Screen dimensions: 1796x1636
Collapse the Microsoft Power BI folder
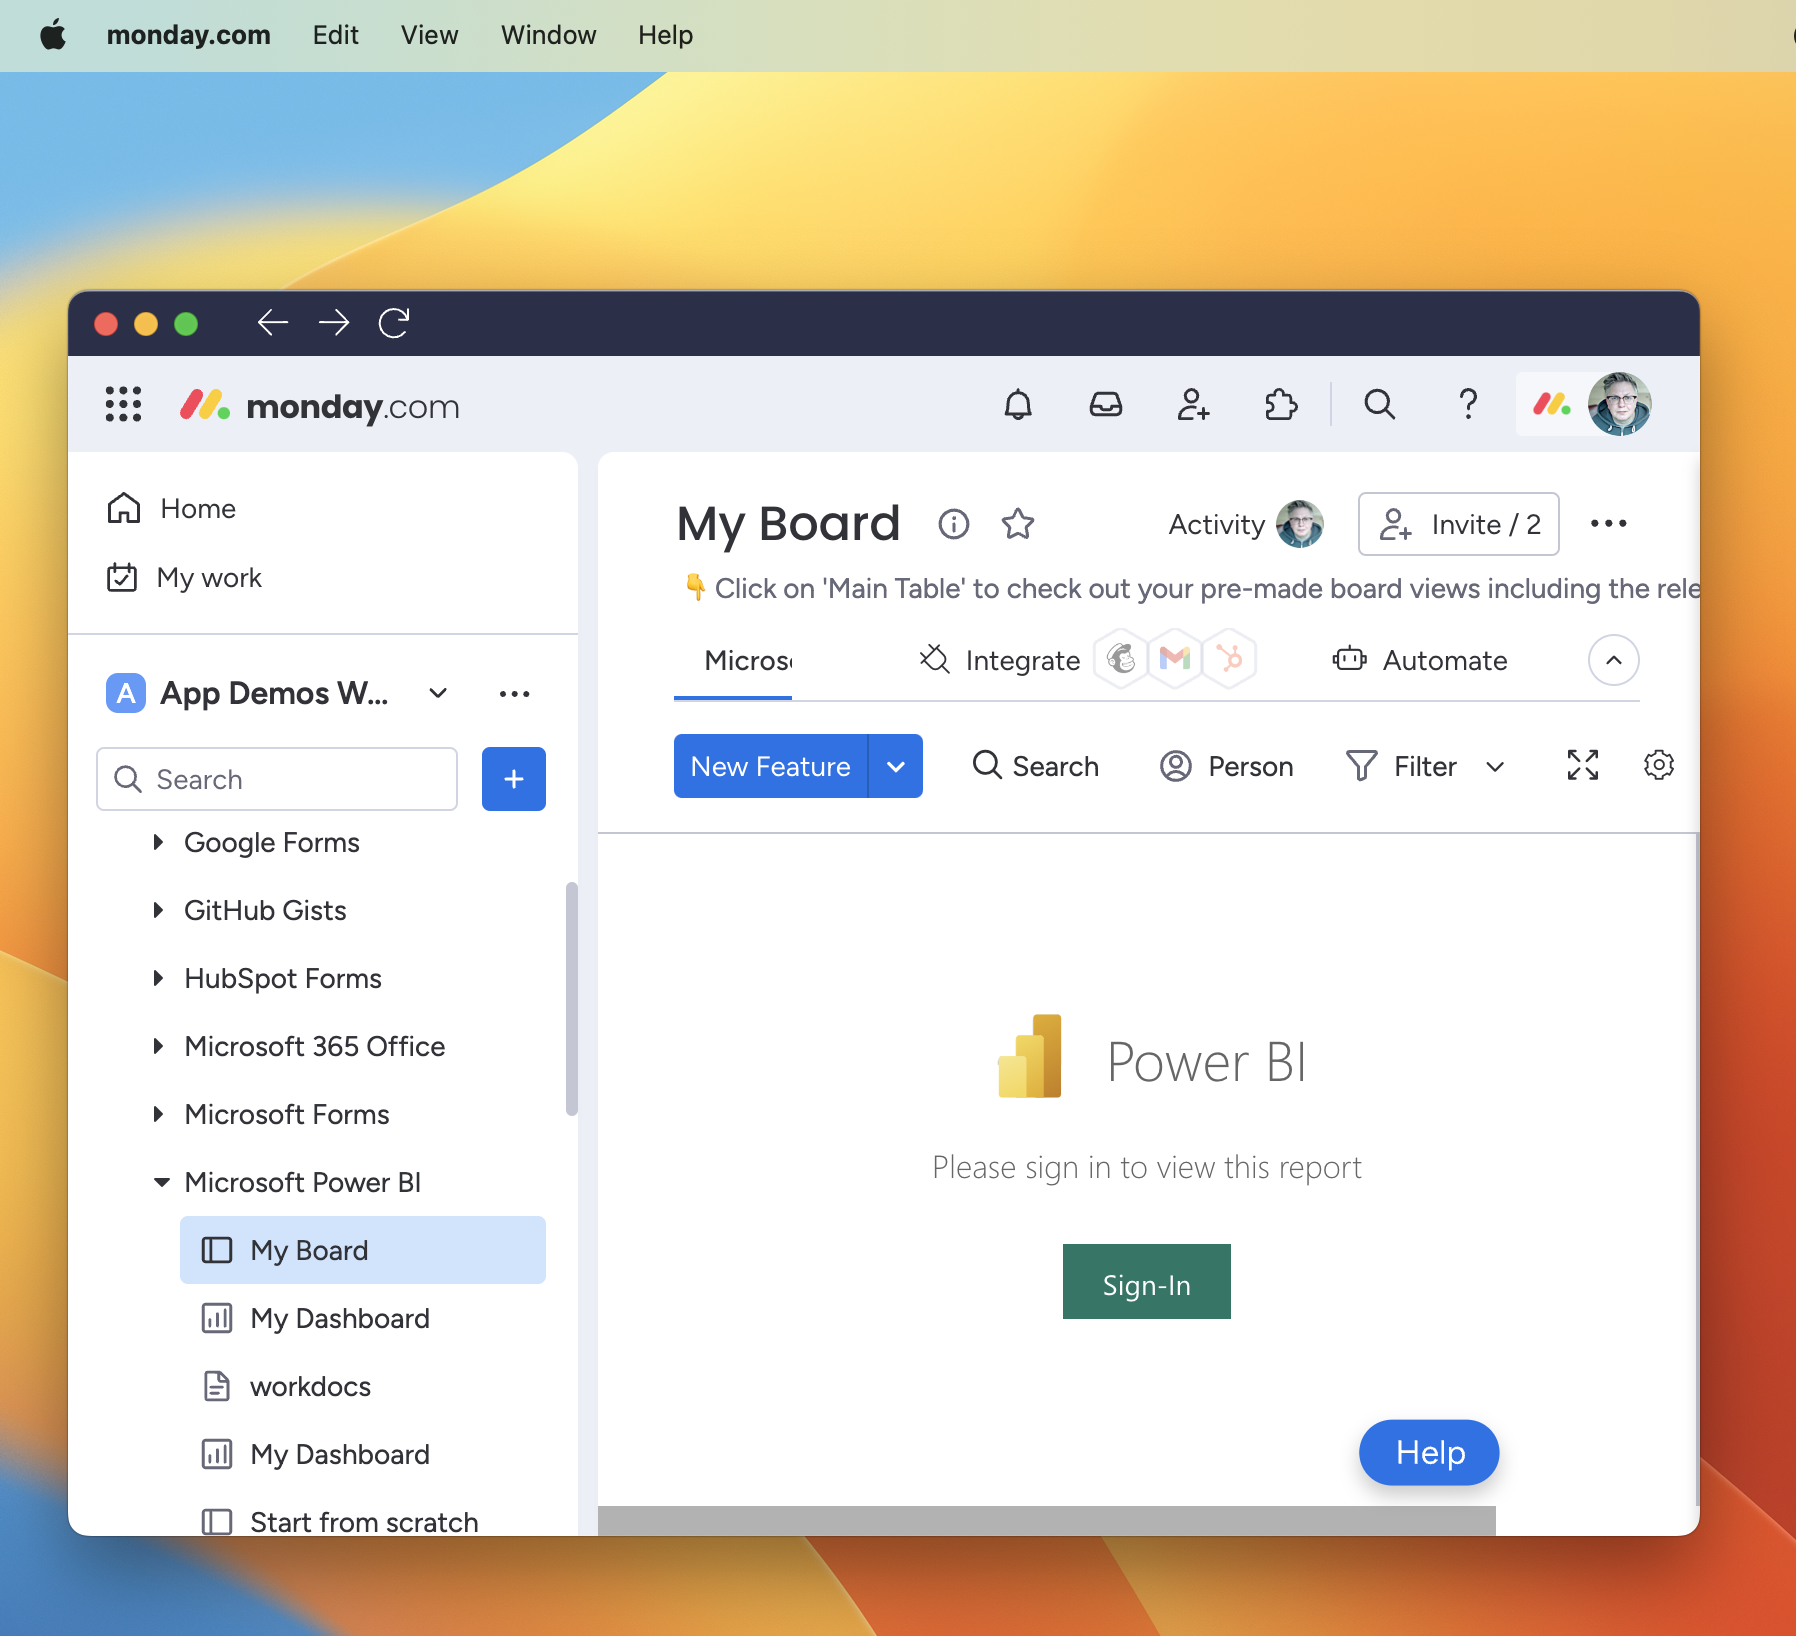tap(161, 1182)
